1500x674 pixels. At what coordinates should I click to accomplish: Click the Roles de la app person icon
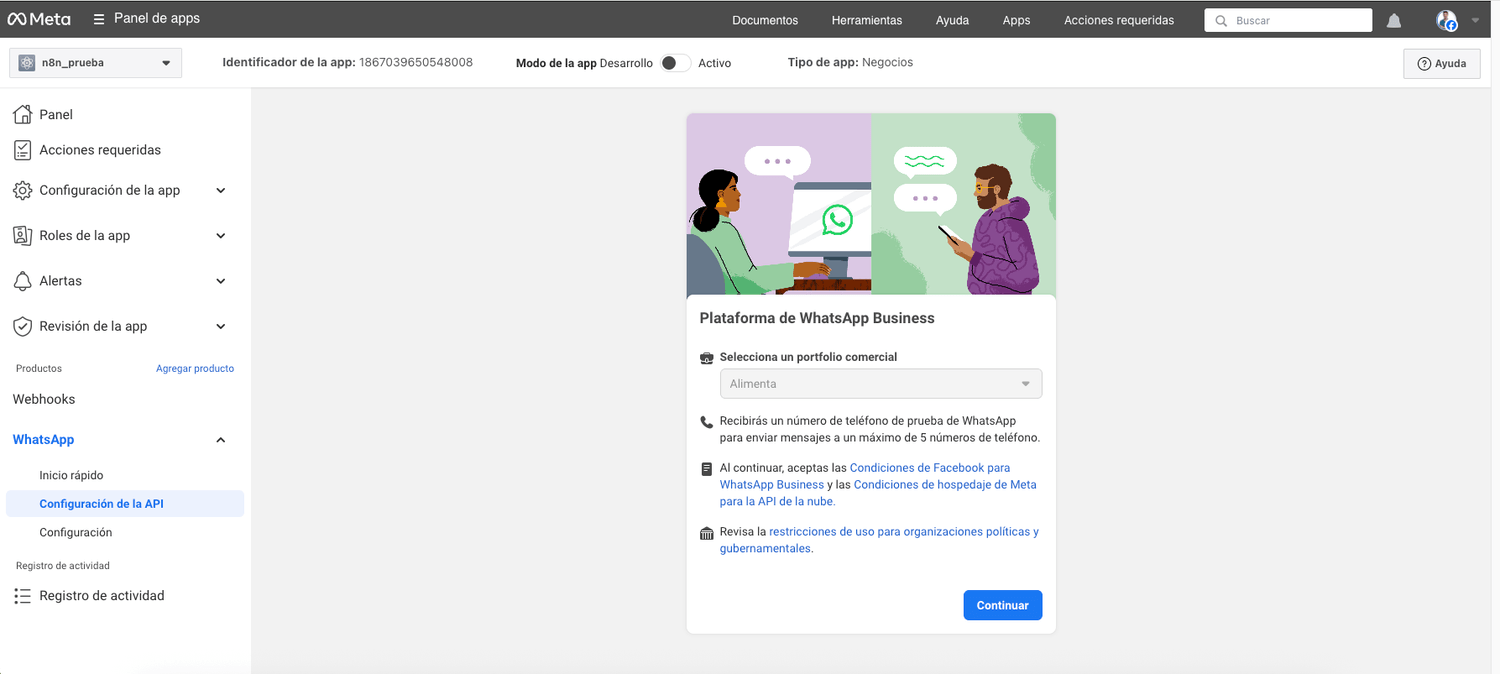pos(22,235)
